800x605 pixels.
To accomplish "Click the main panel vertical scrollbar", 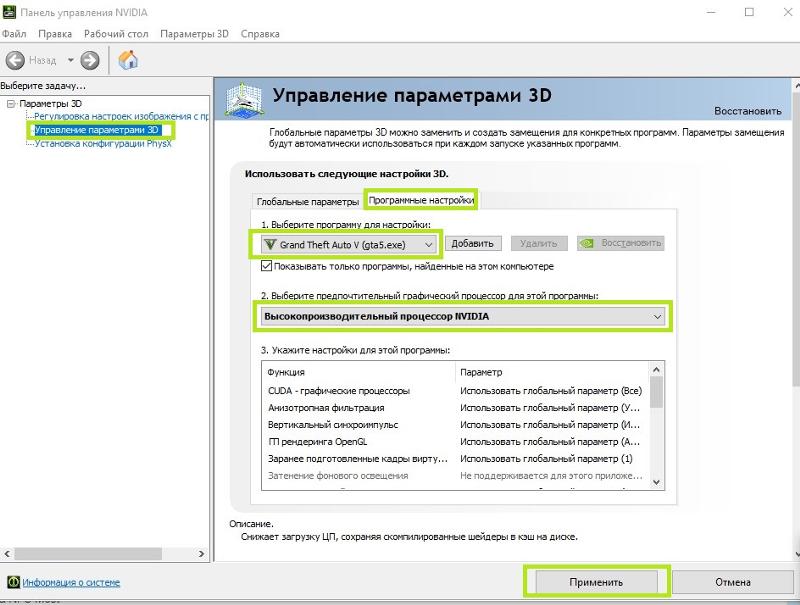I will point(796,239).
